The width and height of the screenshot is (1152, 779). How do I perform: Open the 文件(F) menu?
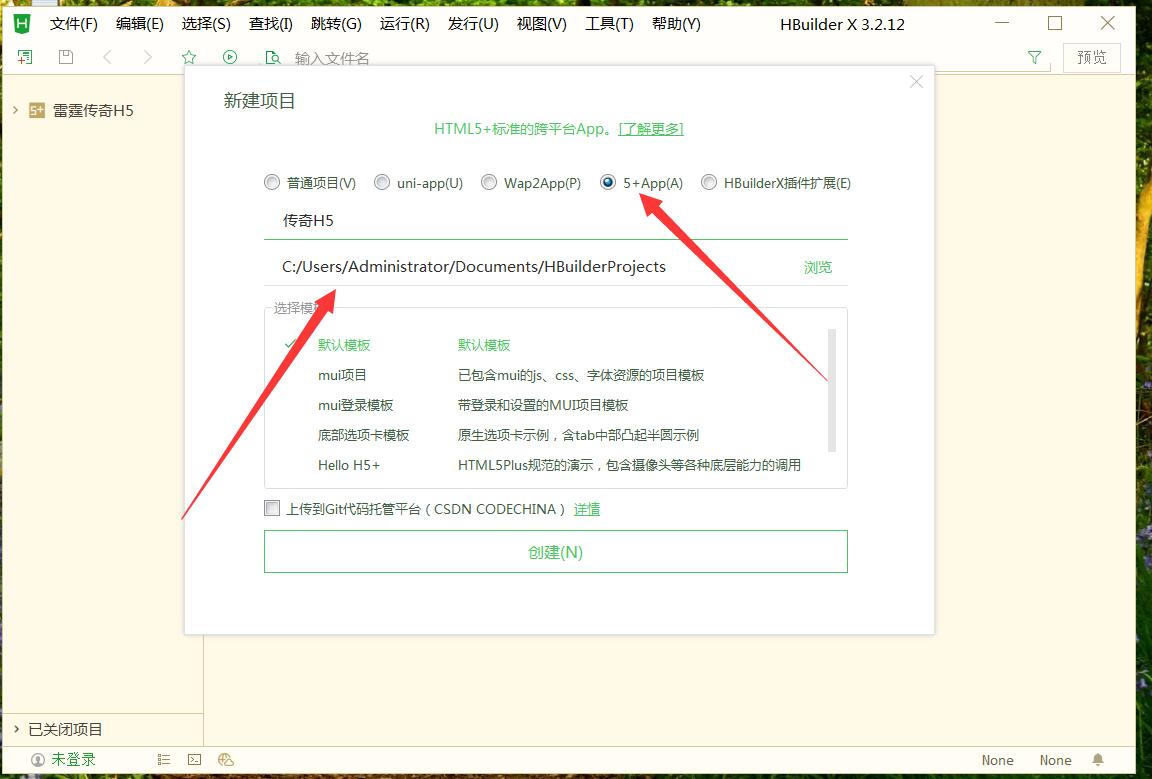74,24
